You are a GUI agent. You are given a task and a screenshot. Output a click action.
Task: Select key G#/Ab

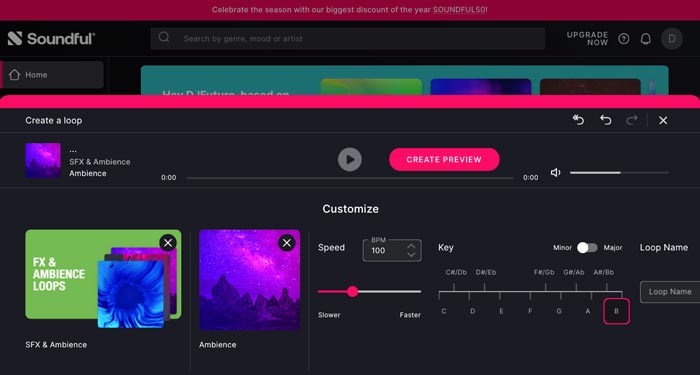click(x=574, y=272)
